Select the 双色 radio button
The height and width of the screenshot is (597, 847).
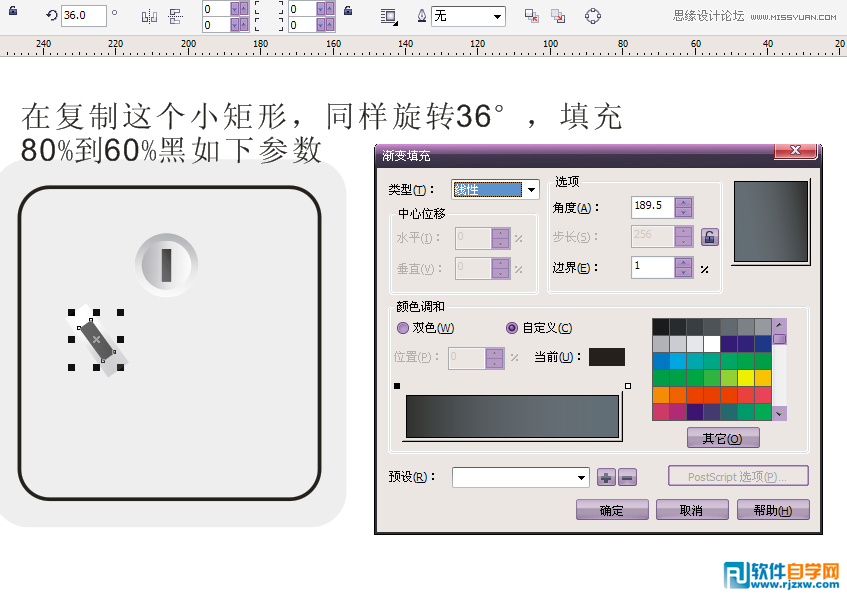[402, 328]
